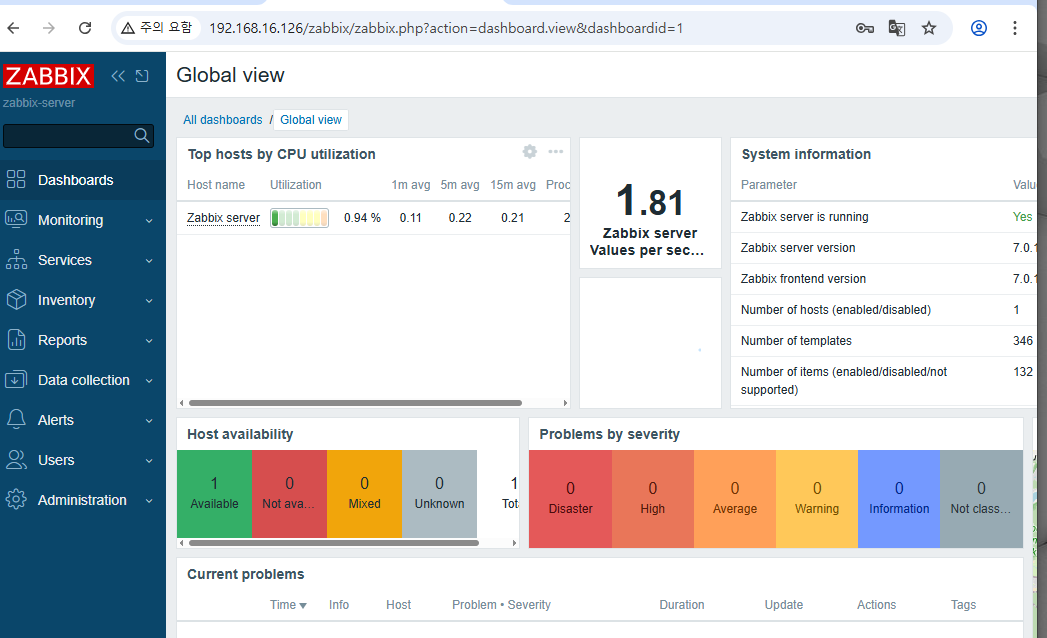1047x638 pixels.
Task: Click the Alerts bell icon
Action: [x=16, y=420]
